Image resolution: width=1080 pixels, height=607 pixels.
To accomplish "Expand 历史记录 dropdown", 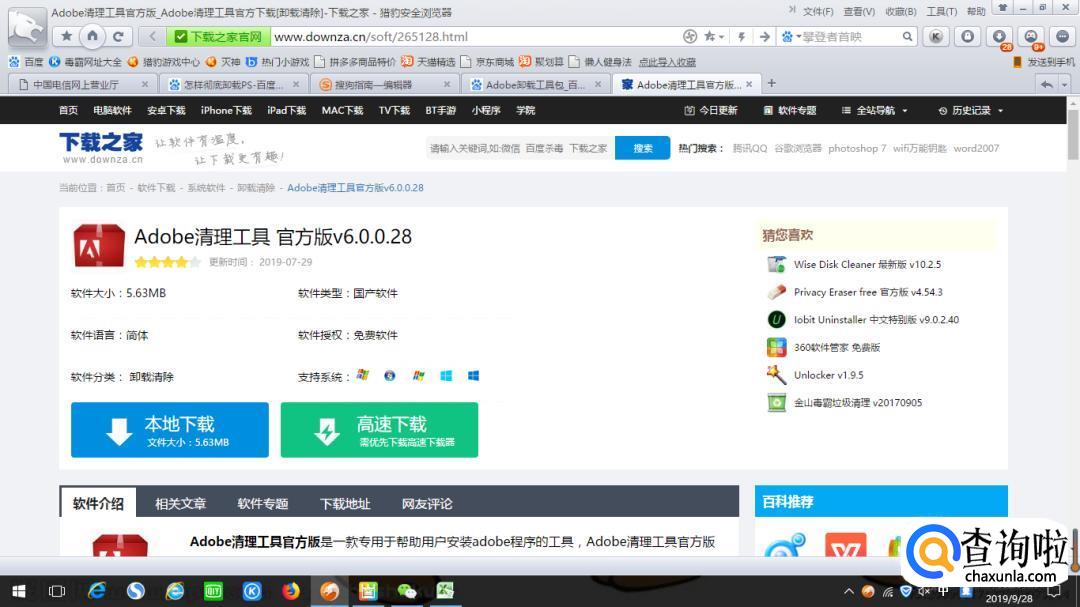I will [x=970, y=110].
